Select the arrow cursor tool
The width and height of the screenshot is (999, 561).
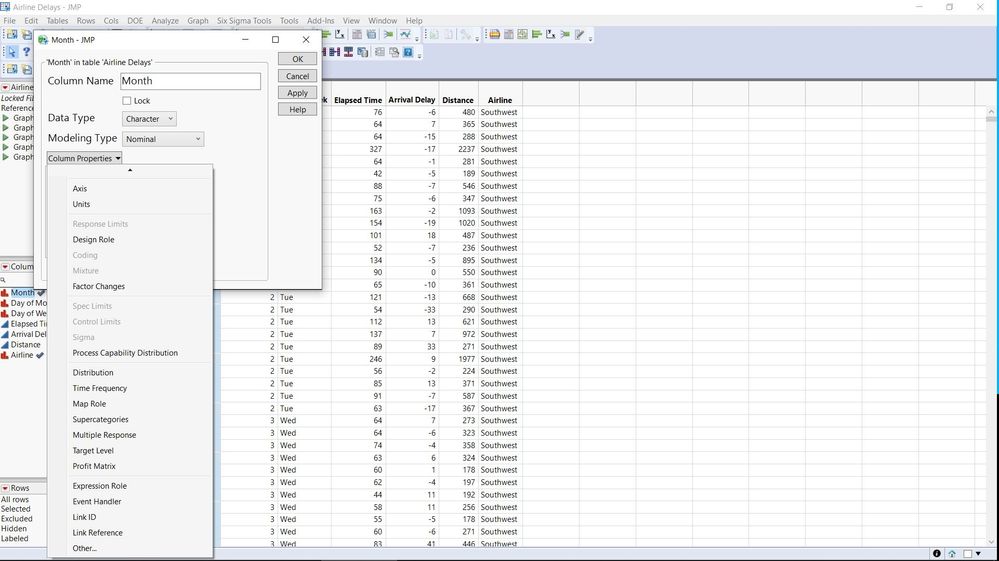(x=12, y=52)
